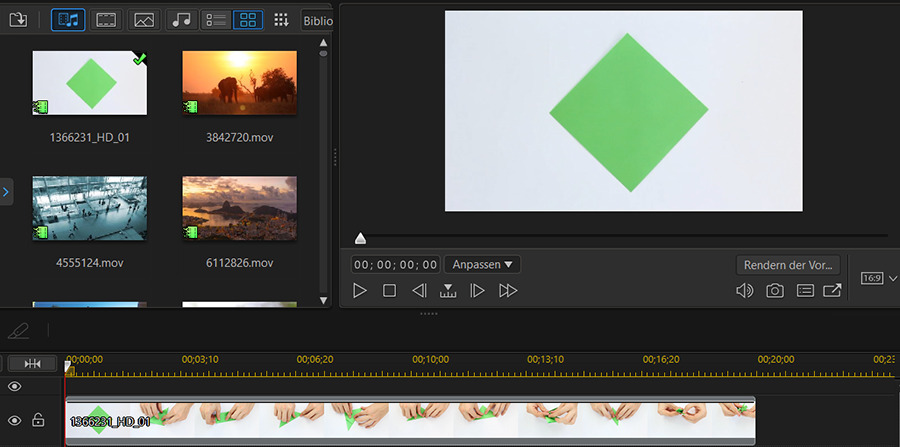The image size is (900, 447).
Task: Play the preview
Action: pyautogui.click(x=360, y=291)
